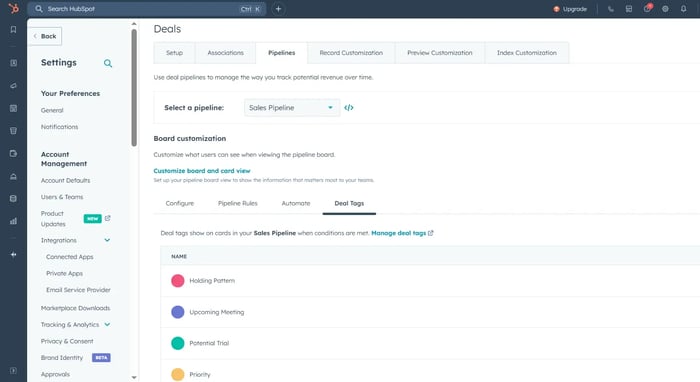
Task: Click the HubSpot sprocket logo
Action: 13,8
